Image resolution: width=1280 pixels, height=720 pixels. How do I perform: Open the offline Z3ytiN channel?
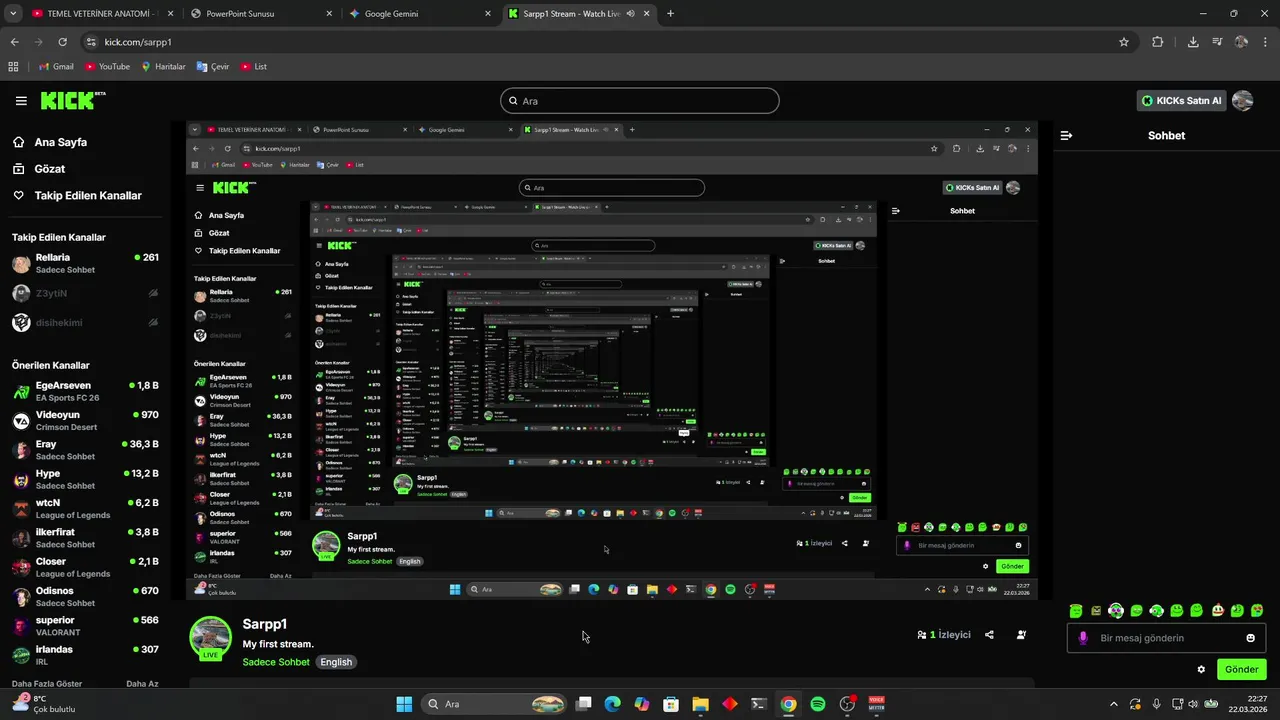85,293
